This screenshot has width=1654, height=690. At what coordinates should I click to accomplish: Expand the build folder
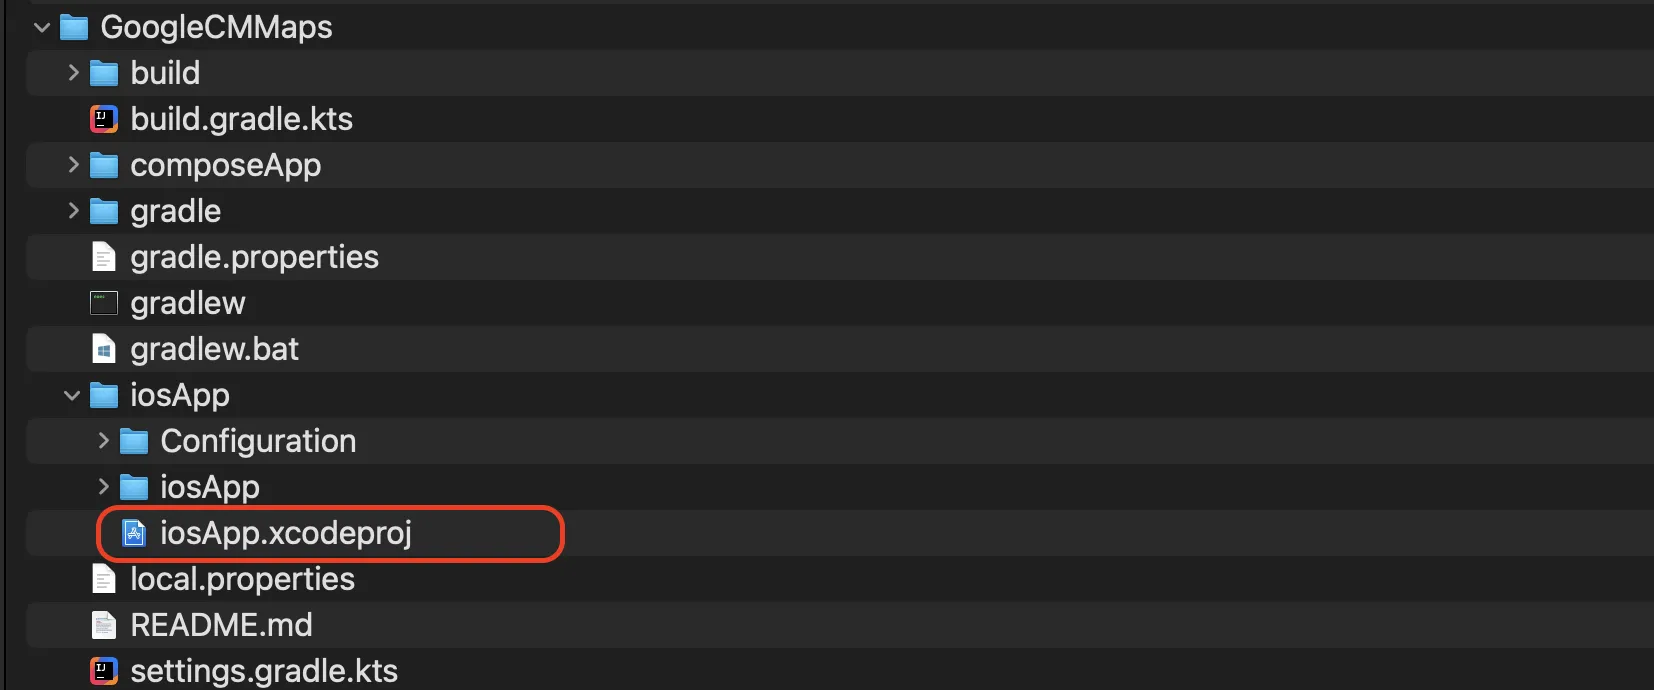pyautogui.click(x=71, y=72)
